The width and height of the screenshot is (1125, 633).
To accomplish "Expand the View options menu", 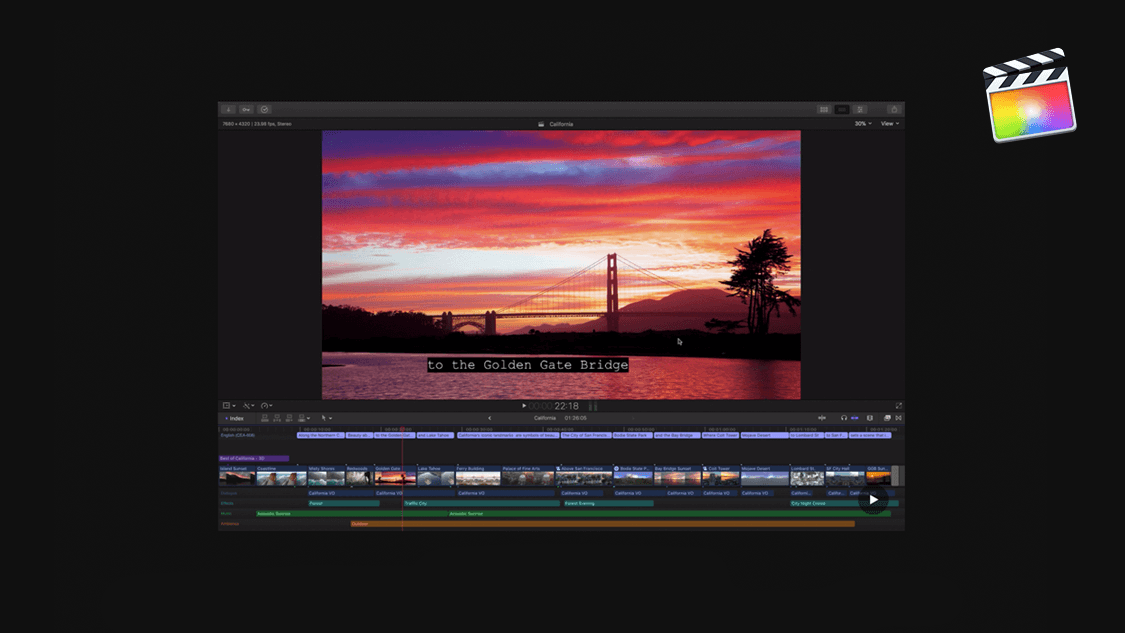I will pos(889,124).
